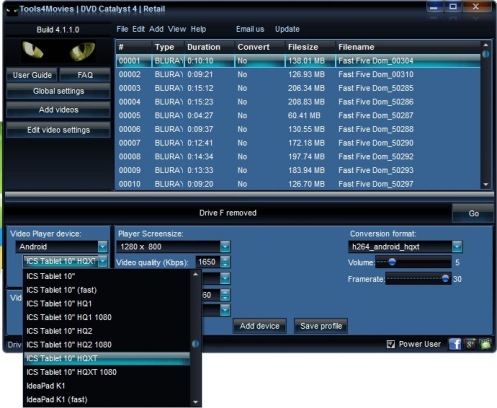Click the Volume slider handle
The image size is (497, 408).
point(392,262)
